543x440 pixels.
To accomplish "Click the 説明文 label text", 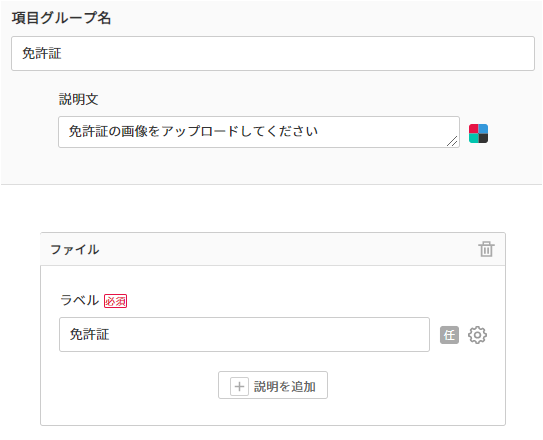I will [79, 100].
